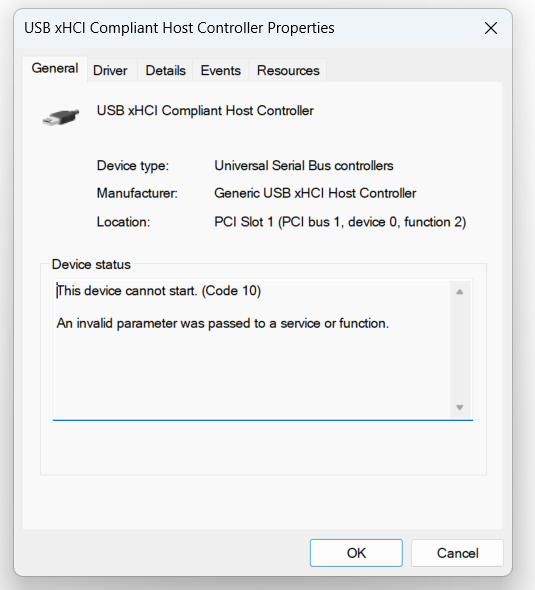The width and height of the screenshot is (535, 590).
Task: Click the device status scroll down arrow
Action: tap(460, 407)
